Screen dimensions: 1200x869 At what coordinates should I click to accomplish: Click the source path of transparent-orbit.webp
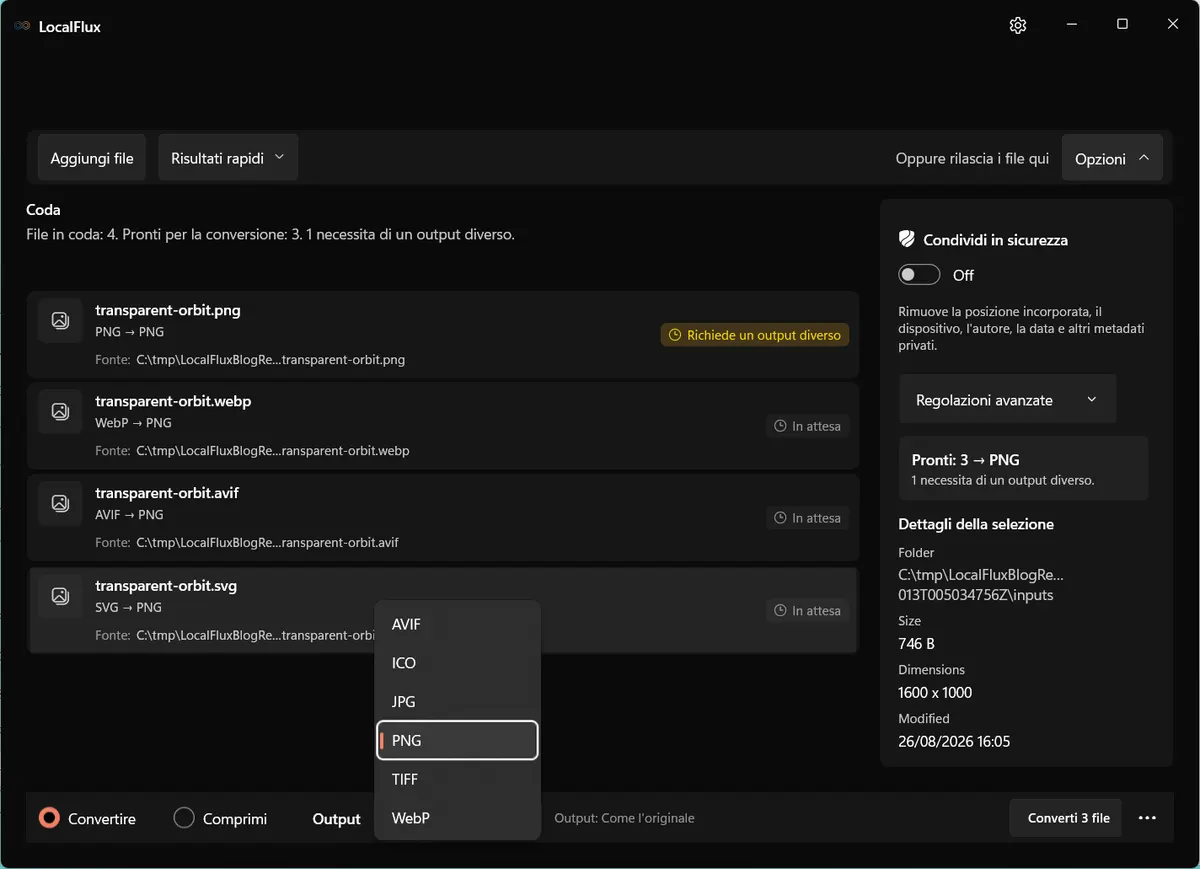tap(273, 451)
